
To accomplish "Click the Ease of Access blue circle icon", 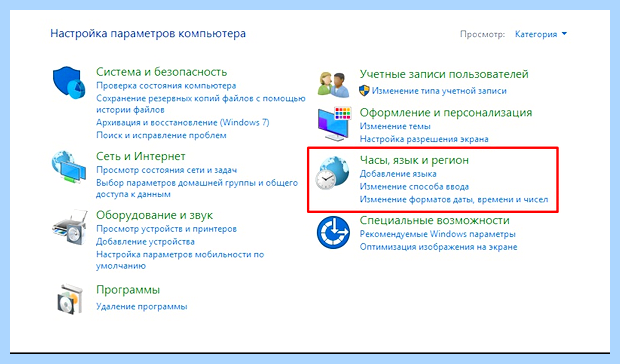I will point(333,232).
